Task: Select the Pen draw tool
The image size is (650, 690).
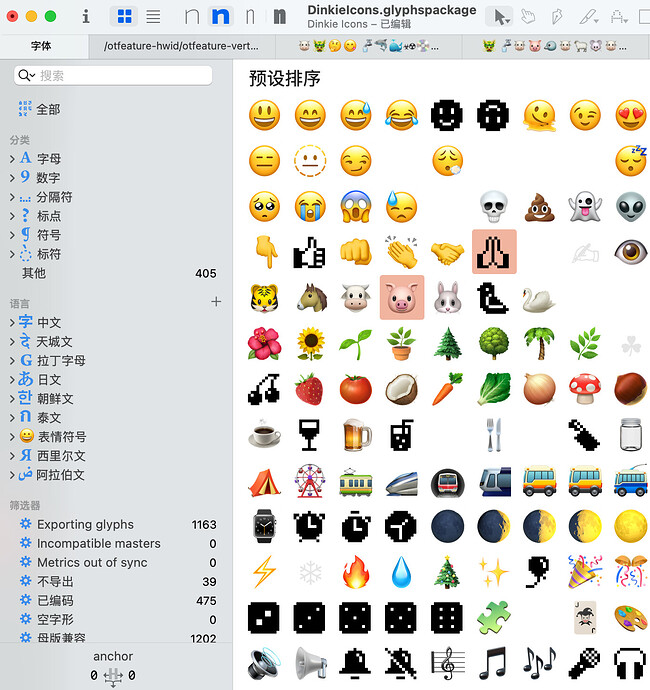Action: [557, 17]
